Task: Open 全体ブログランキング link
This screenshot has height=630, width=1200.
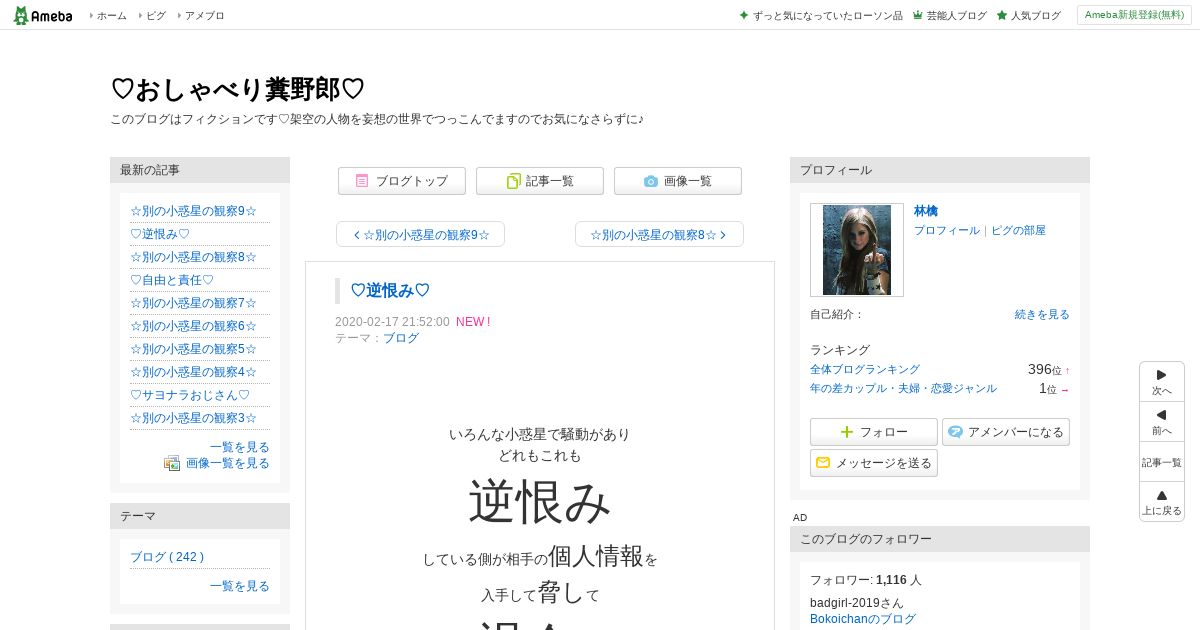Action: pyautogui.click(x=865, y=369)
